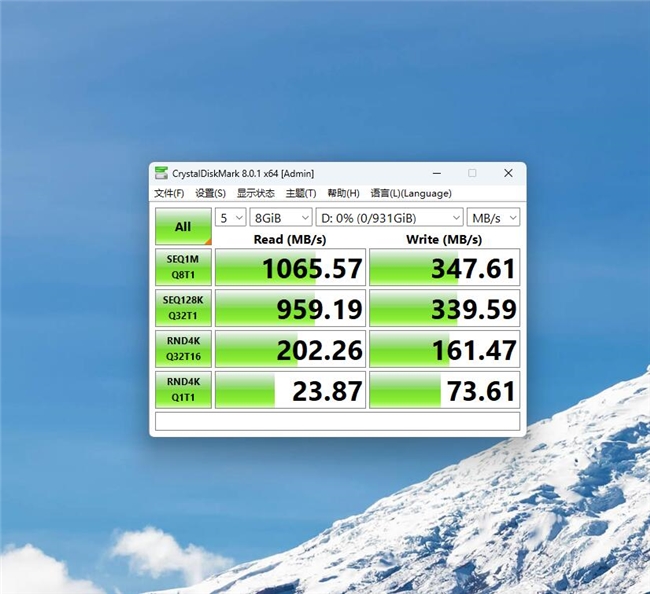Close the CrystalDiskMark window
650x594 pixels.
click(508, 173)
